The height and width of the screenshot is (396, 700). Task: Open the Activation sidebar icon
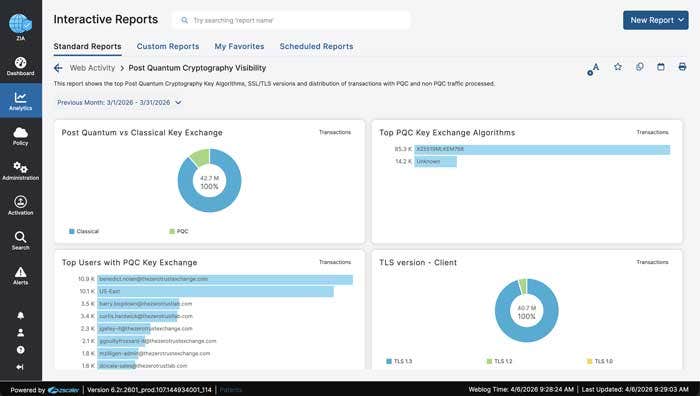[x=21, y=206]
